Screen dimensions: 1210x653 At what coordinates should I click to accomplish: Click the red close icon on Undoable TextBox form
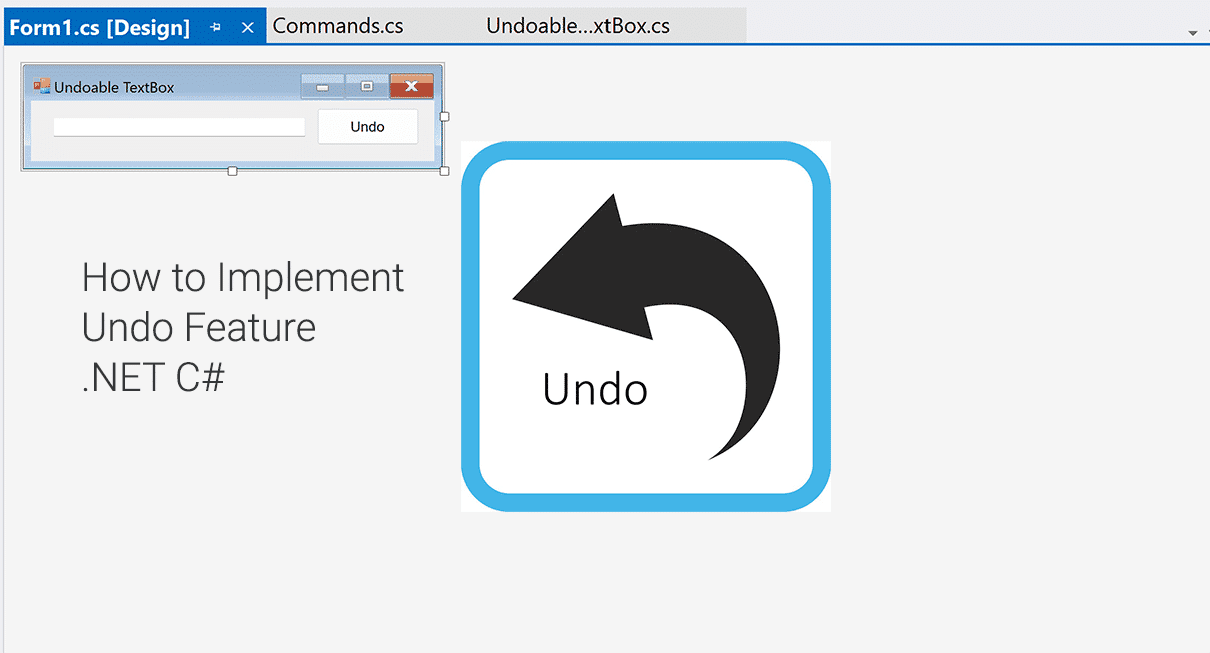pyautogui.click(x=411, y=86)
